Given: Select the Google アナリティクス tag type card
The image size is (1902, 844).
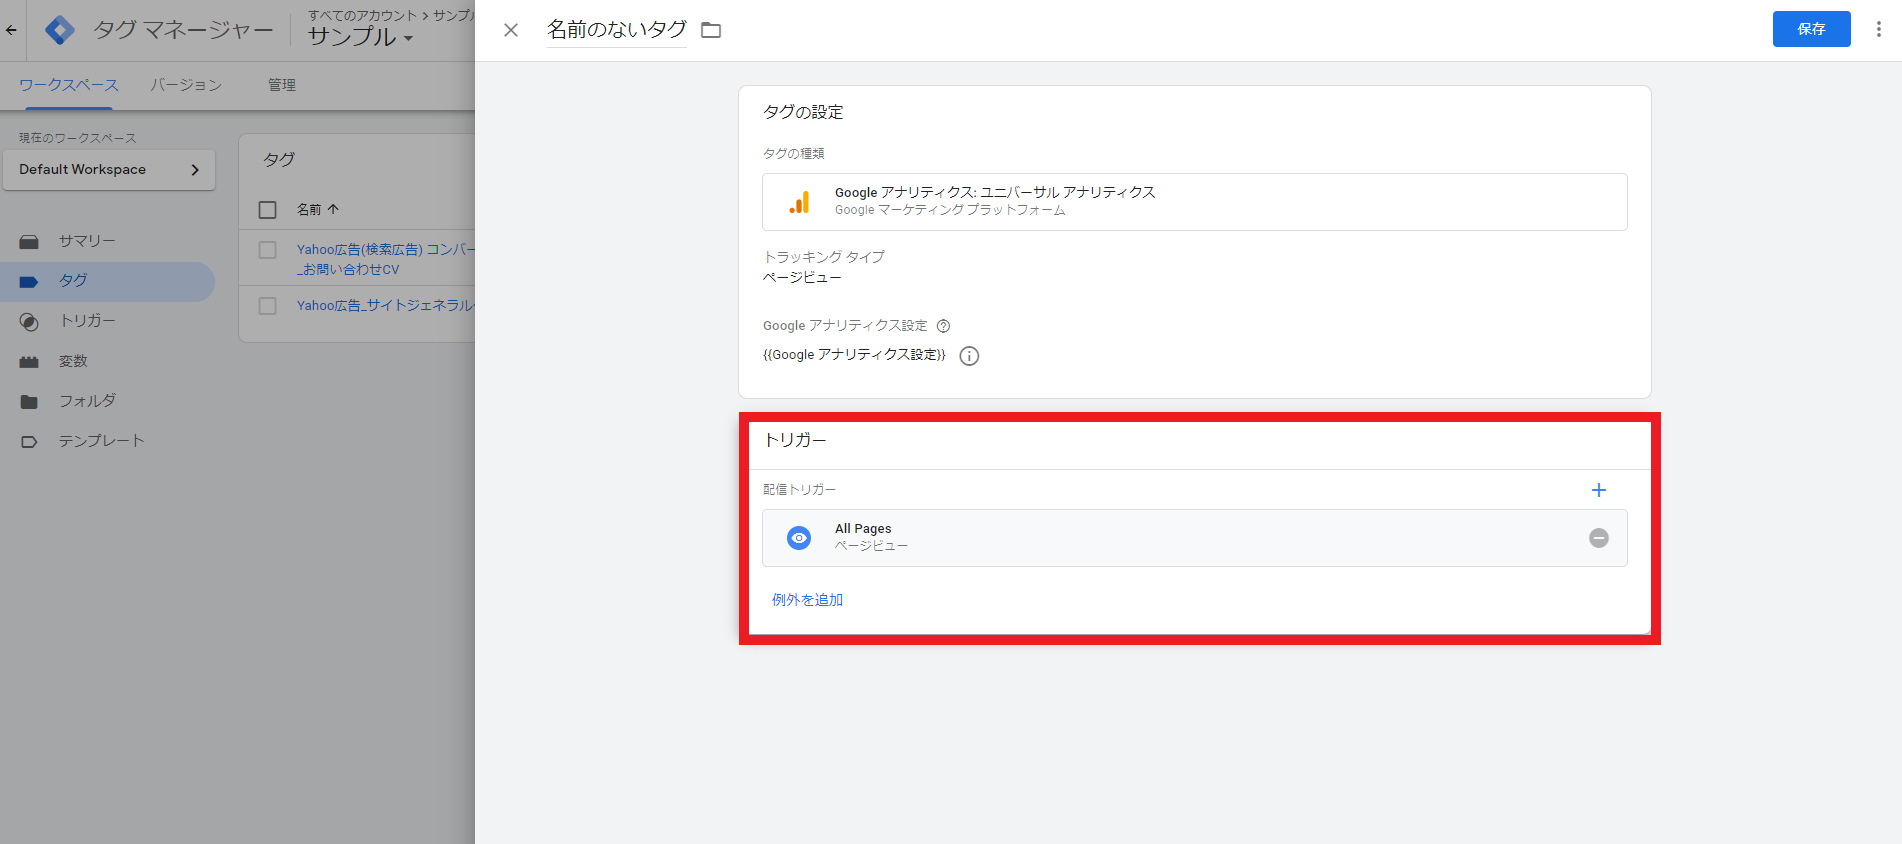Looking at the screenshot, I should coord(1194,202).
